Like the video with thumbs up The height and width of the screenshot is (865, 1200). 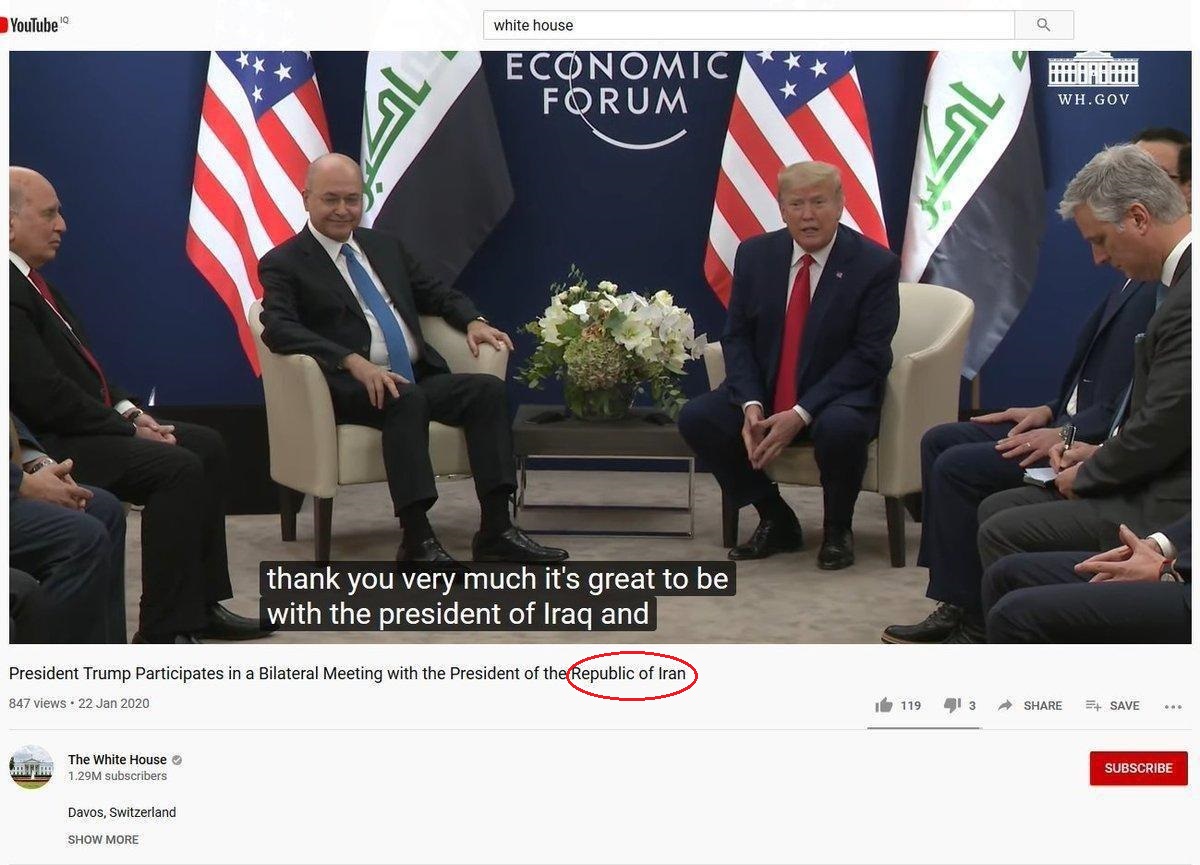click(x=884, y=705)
